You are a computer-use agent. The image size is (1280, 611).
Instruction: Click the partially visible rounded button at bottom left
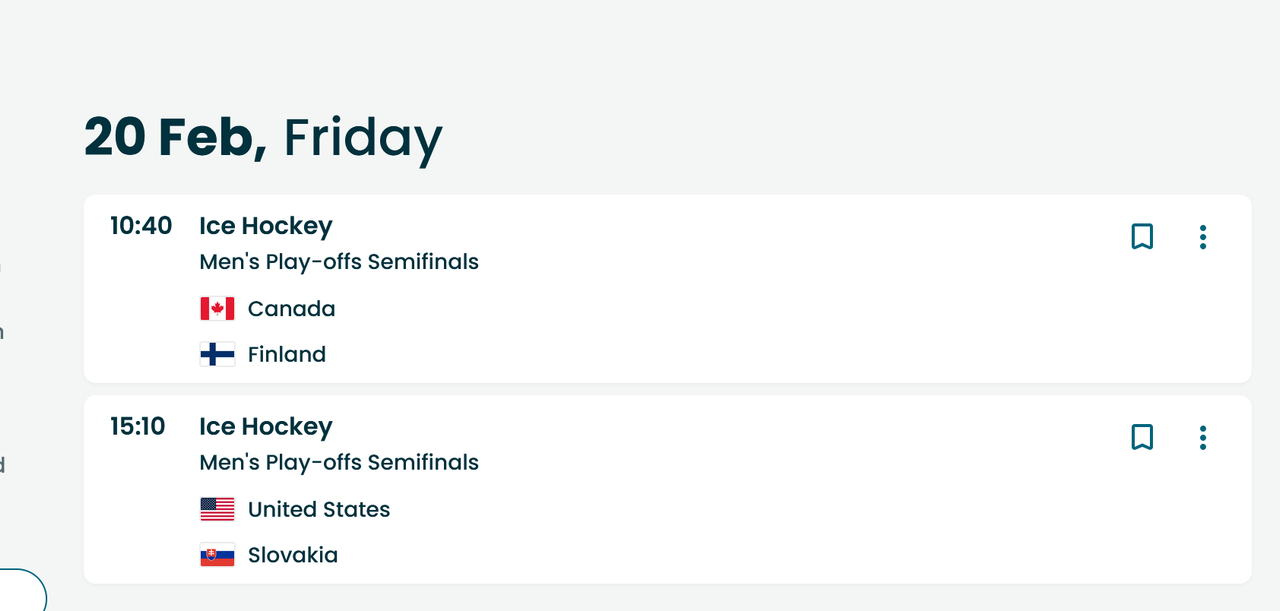pyautogui.click(x=21, y=590)
